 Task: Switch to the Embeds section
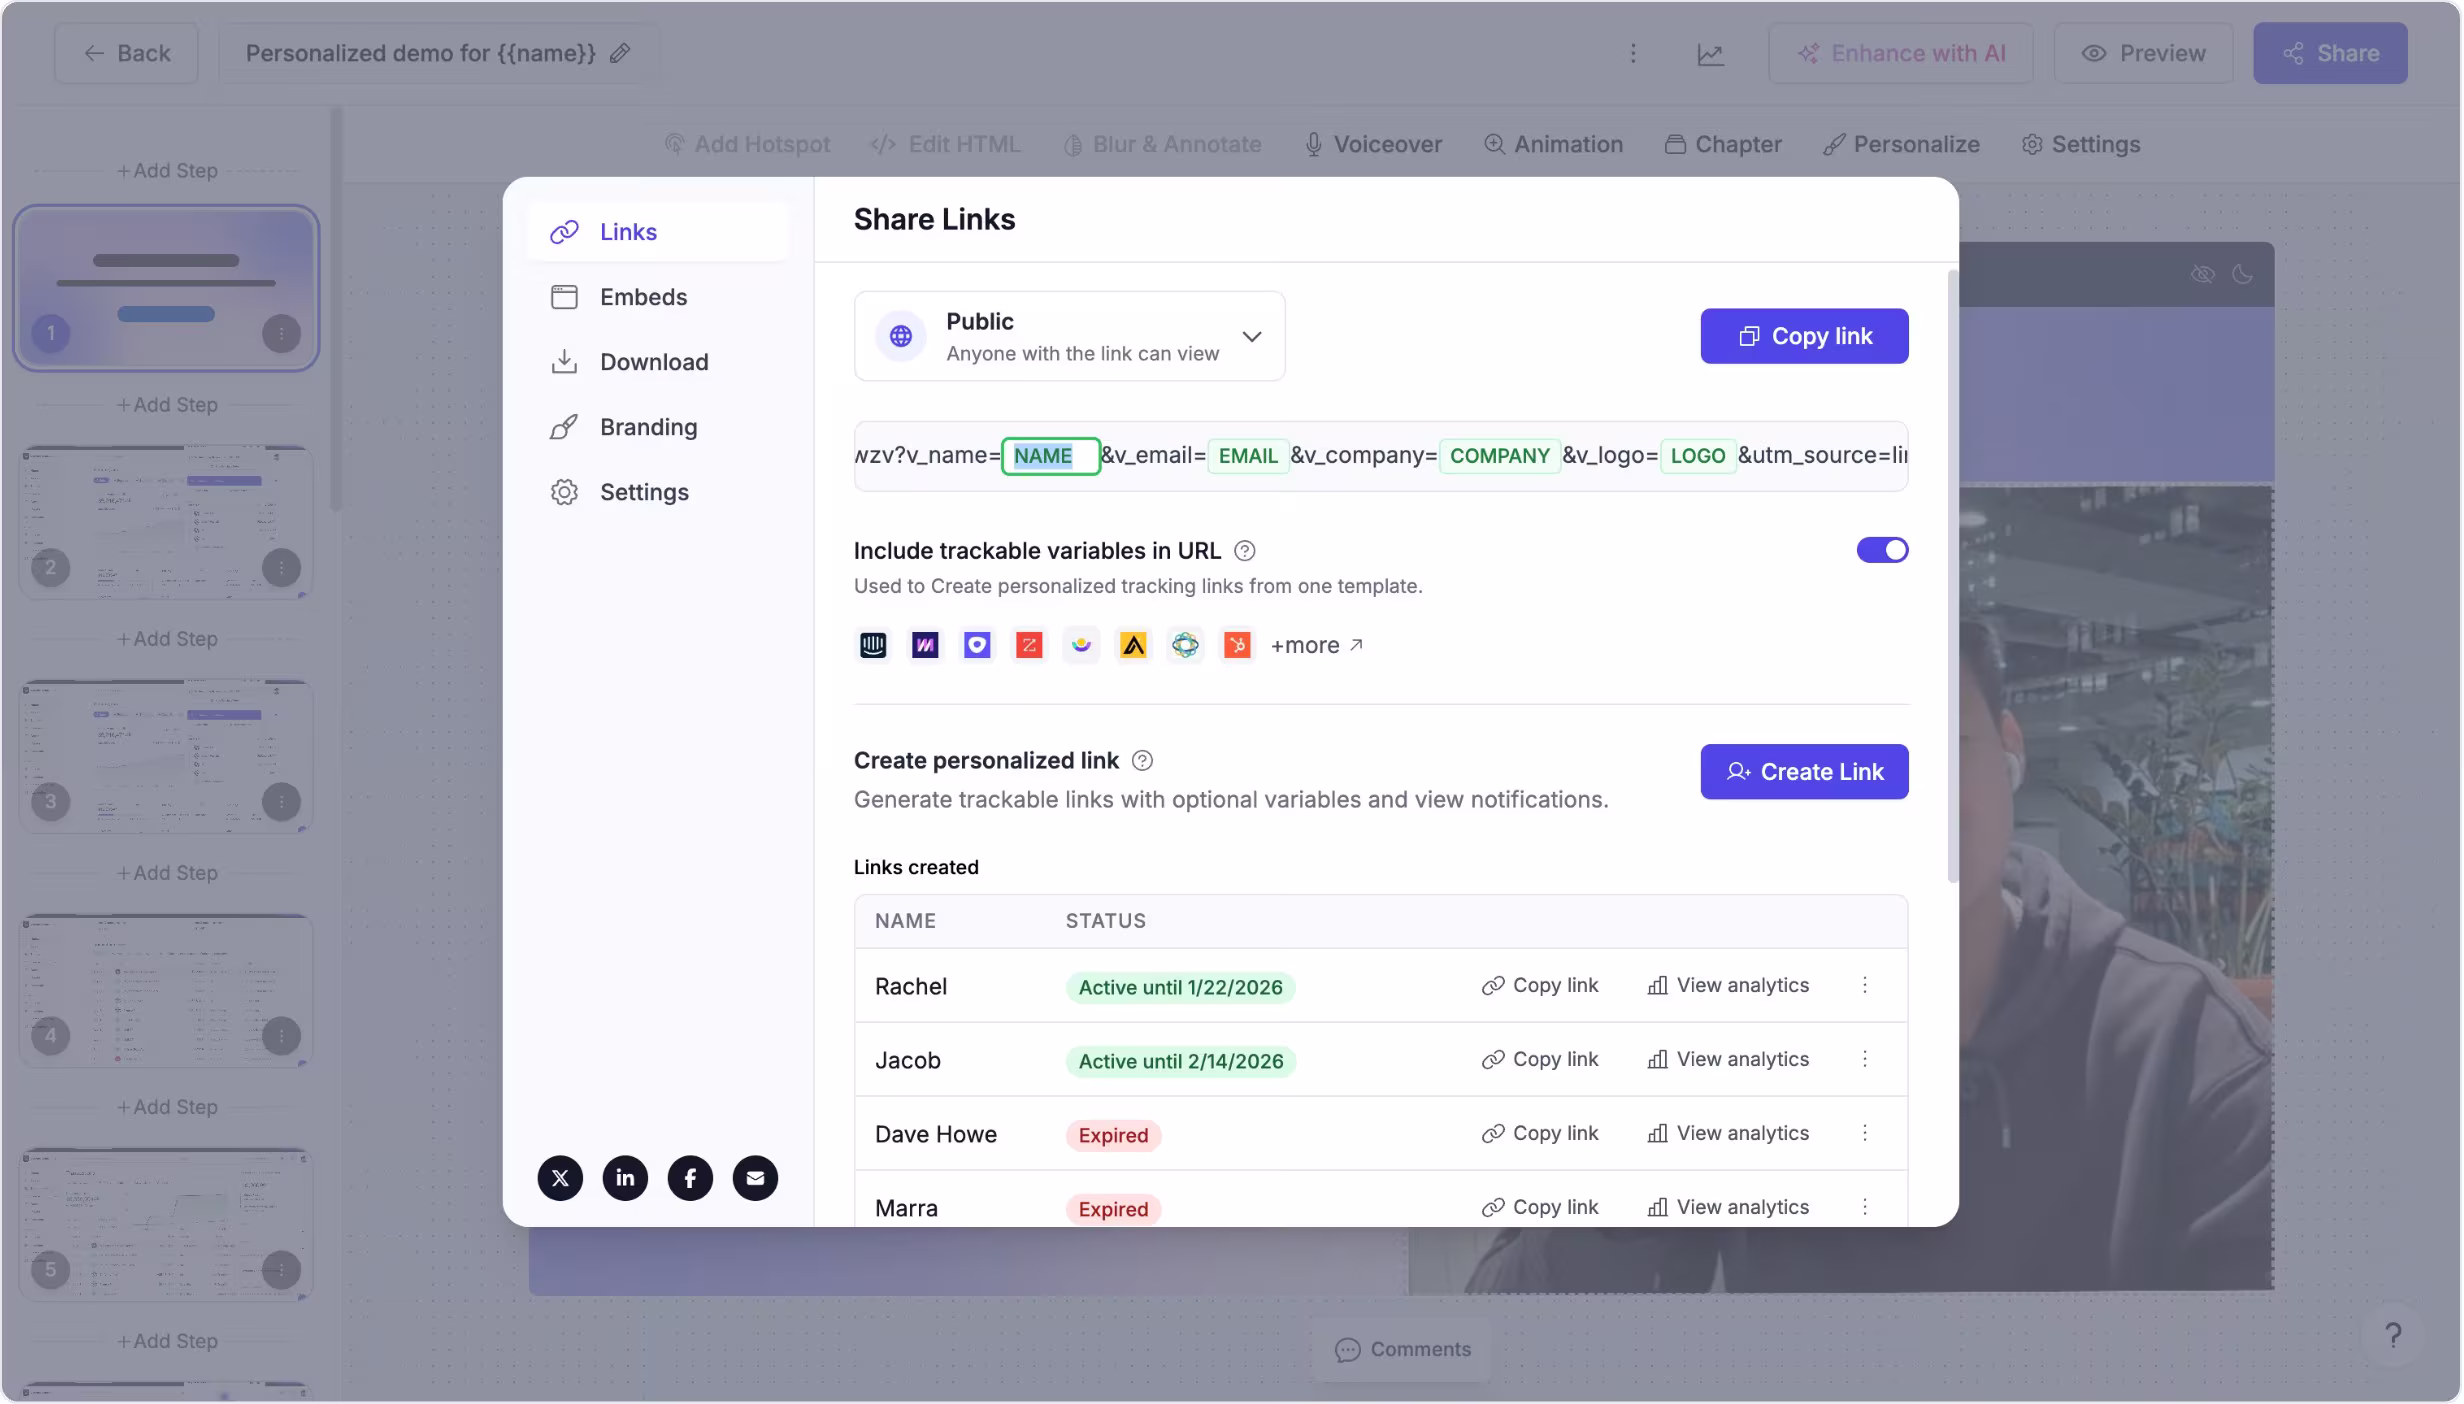tap(643, 296)
